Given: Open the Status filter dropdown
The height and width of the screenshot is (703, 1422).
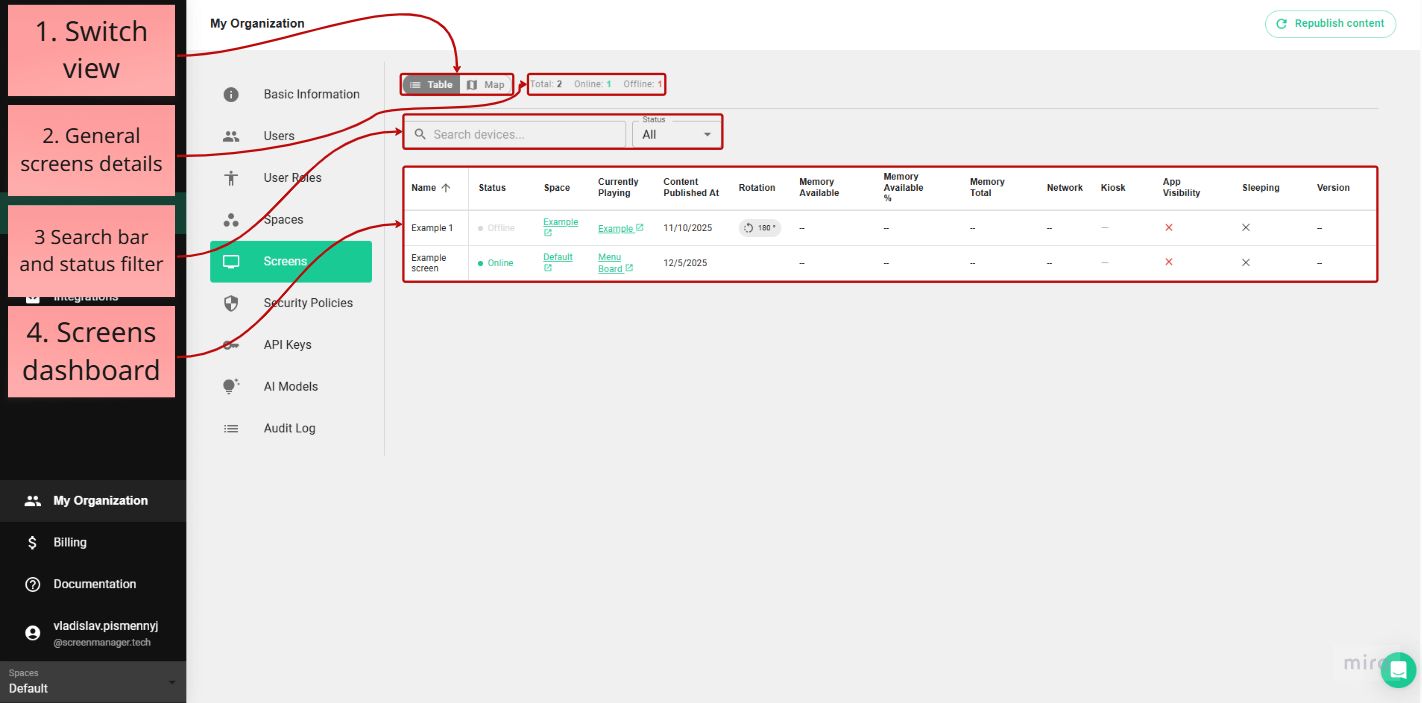Looking at the screenshot, I should pyautogui.click(x=677, y=133).
